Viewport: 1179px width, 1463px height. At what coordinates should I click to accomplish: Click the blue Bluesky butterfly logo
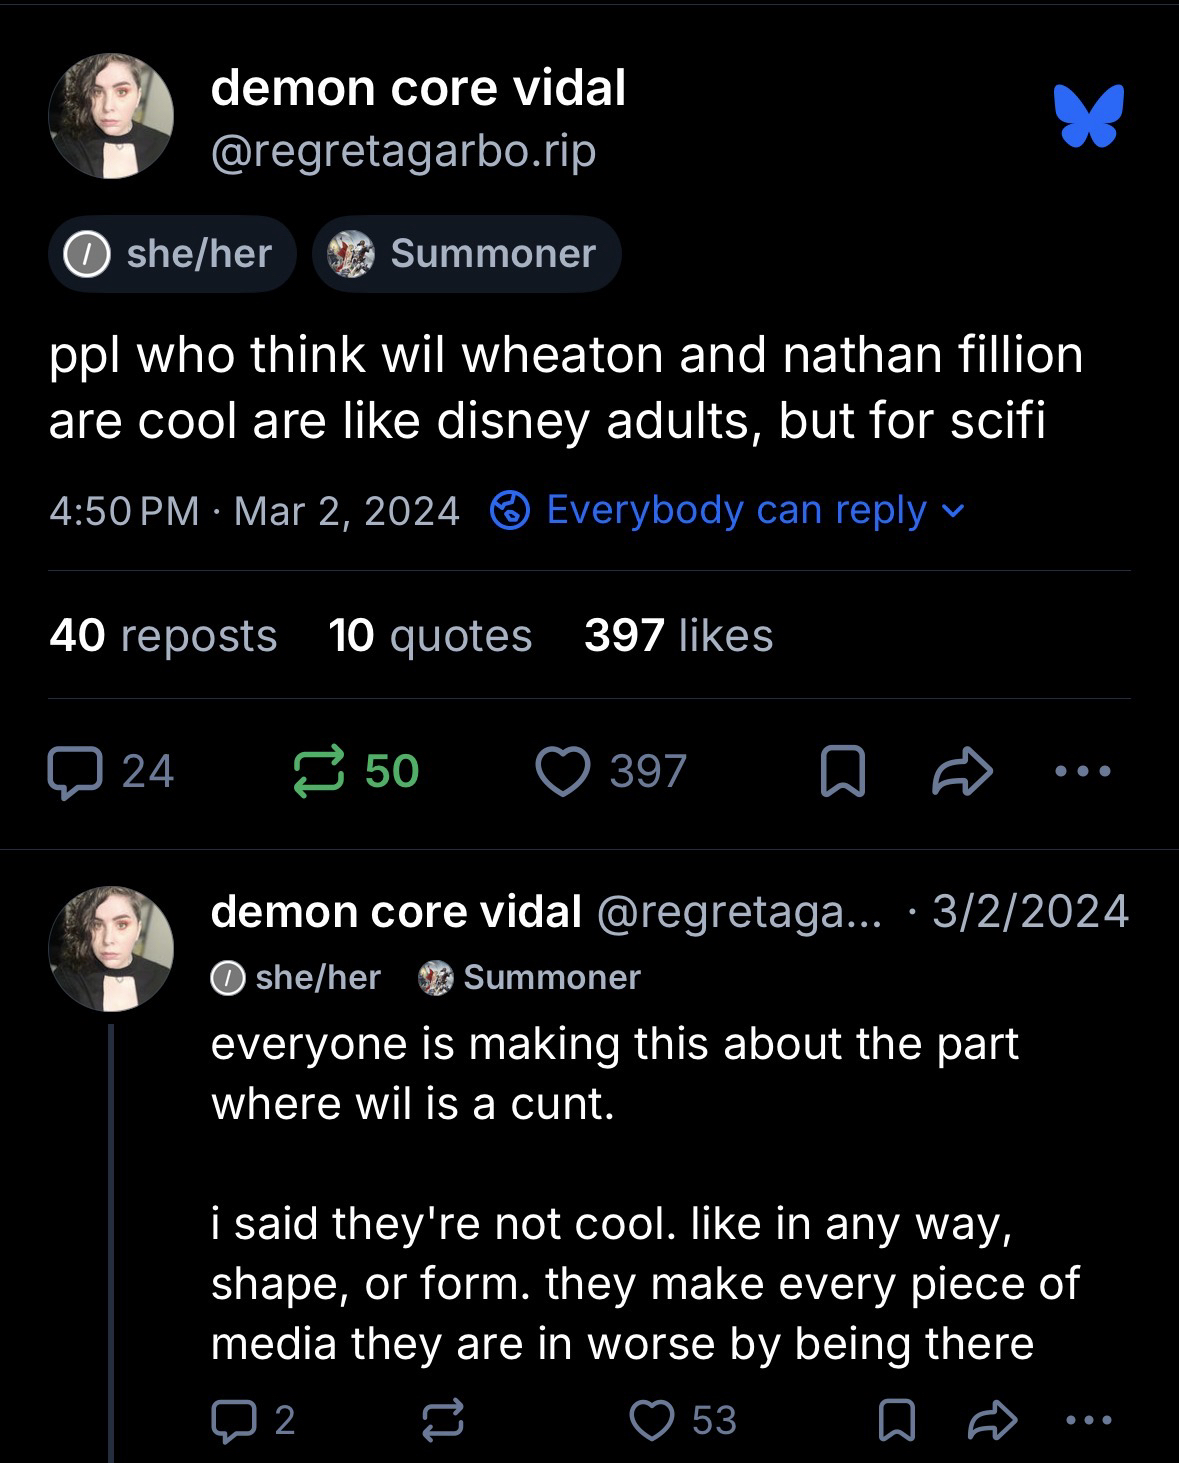click(x=1088, y=116)
